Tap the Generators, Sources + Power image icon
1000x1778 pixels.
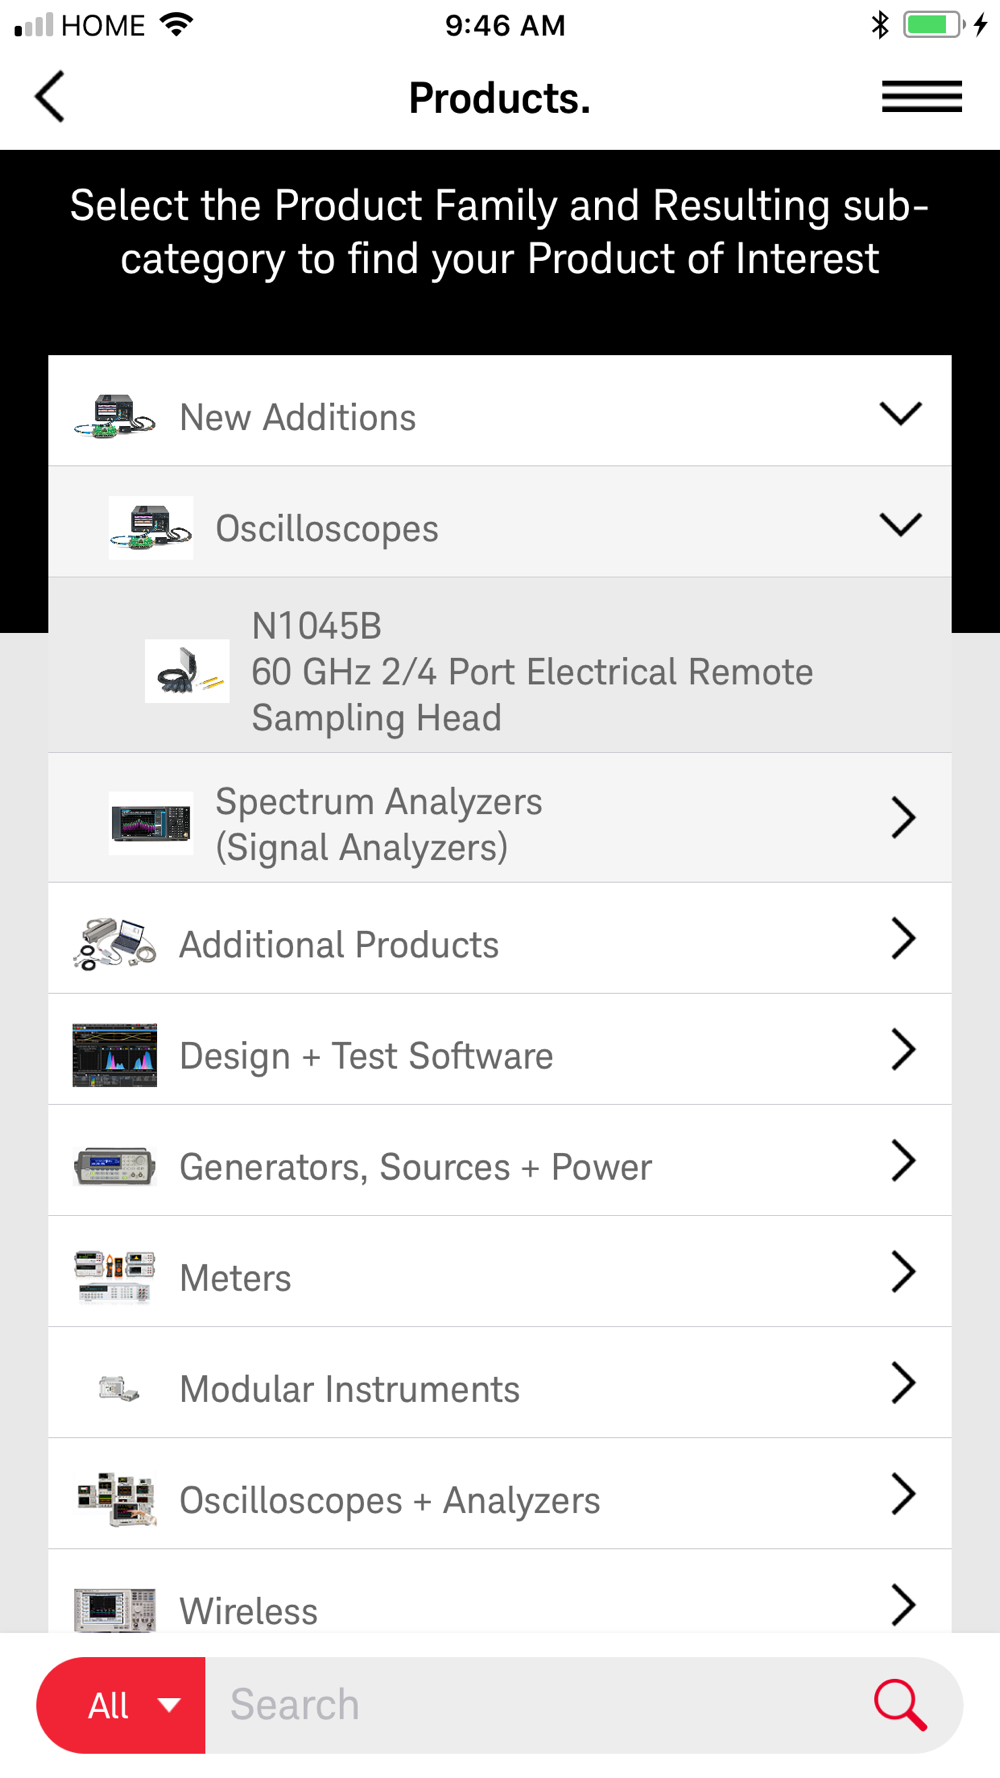[115, 1166]
